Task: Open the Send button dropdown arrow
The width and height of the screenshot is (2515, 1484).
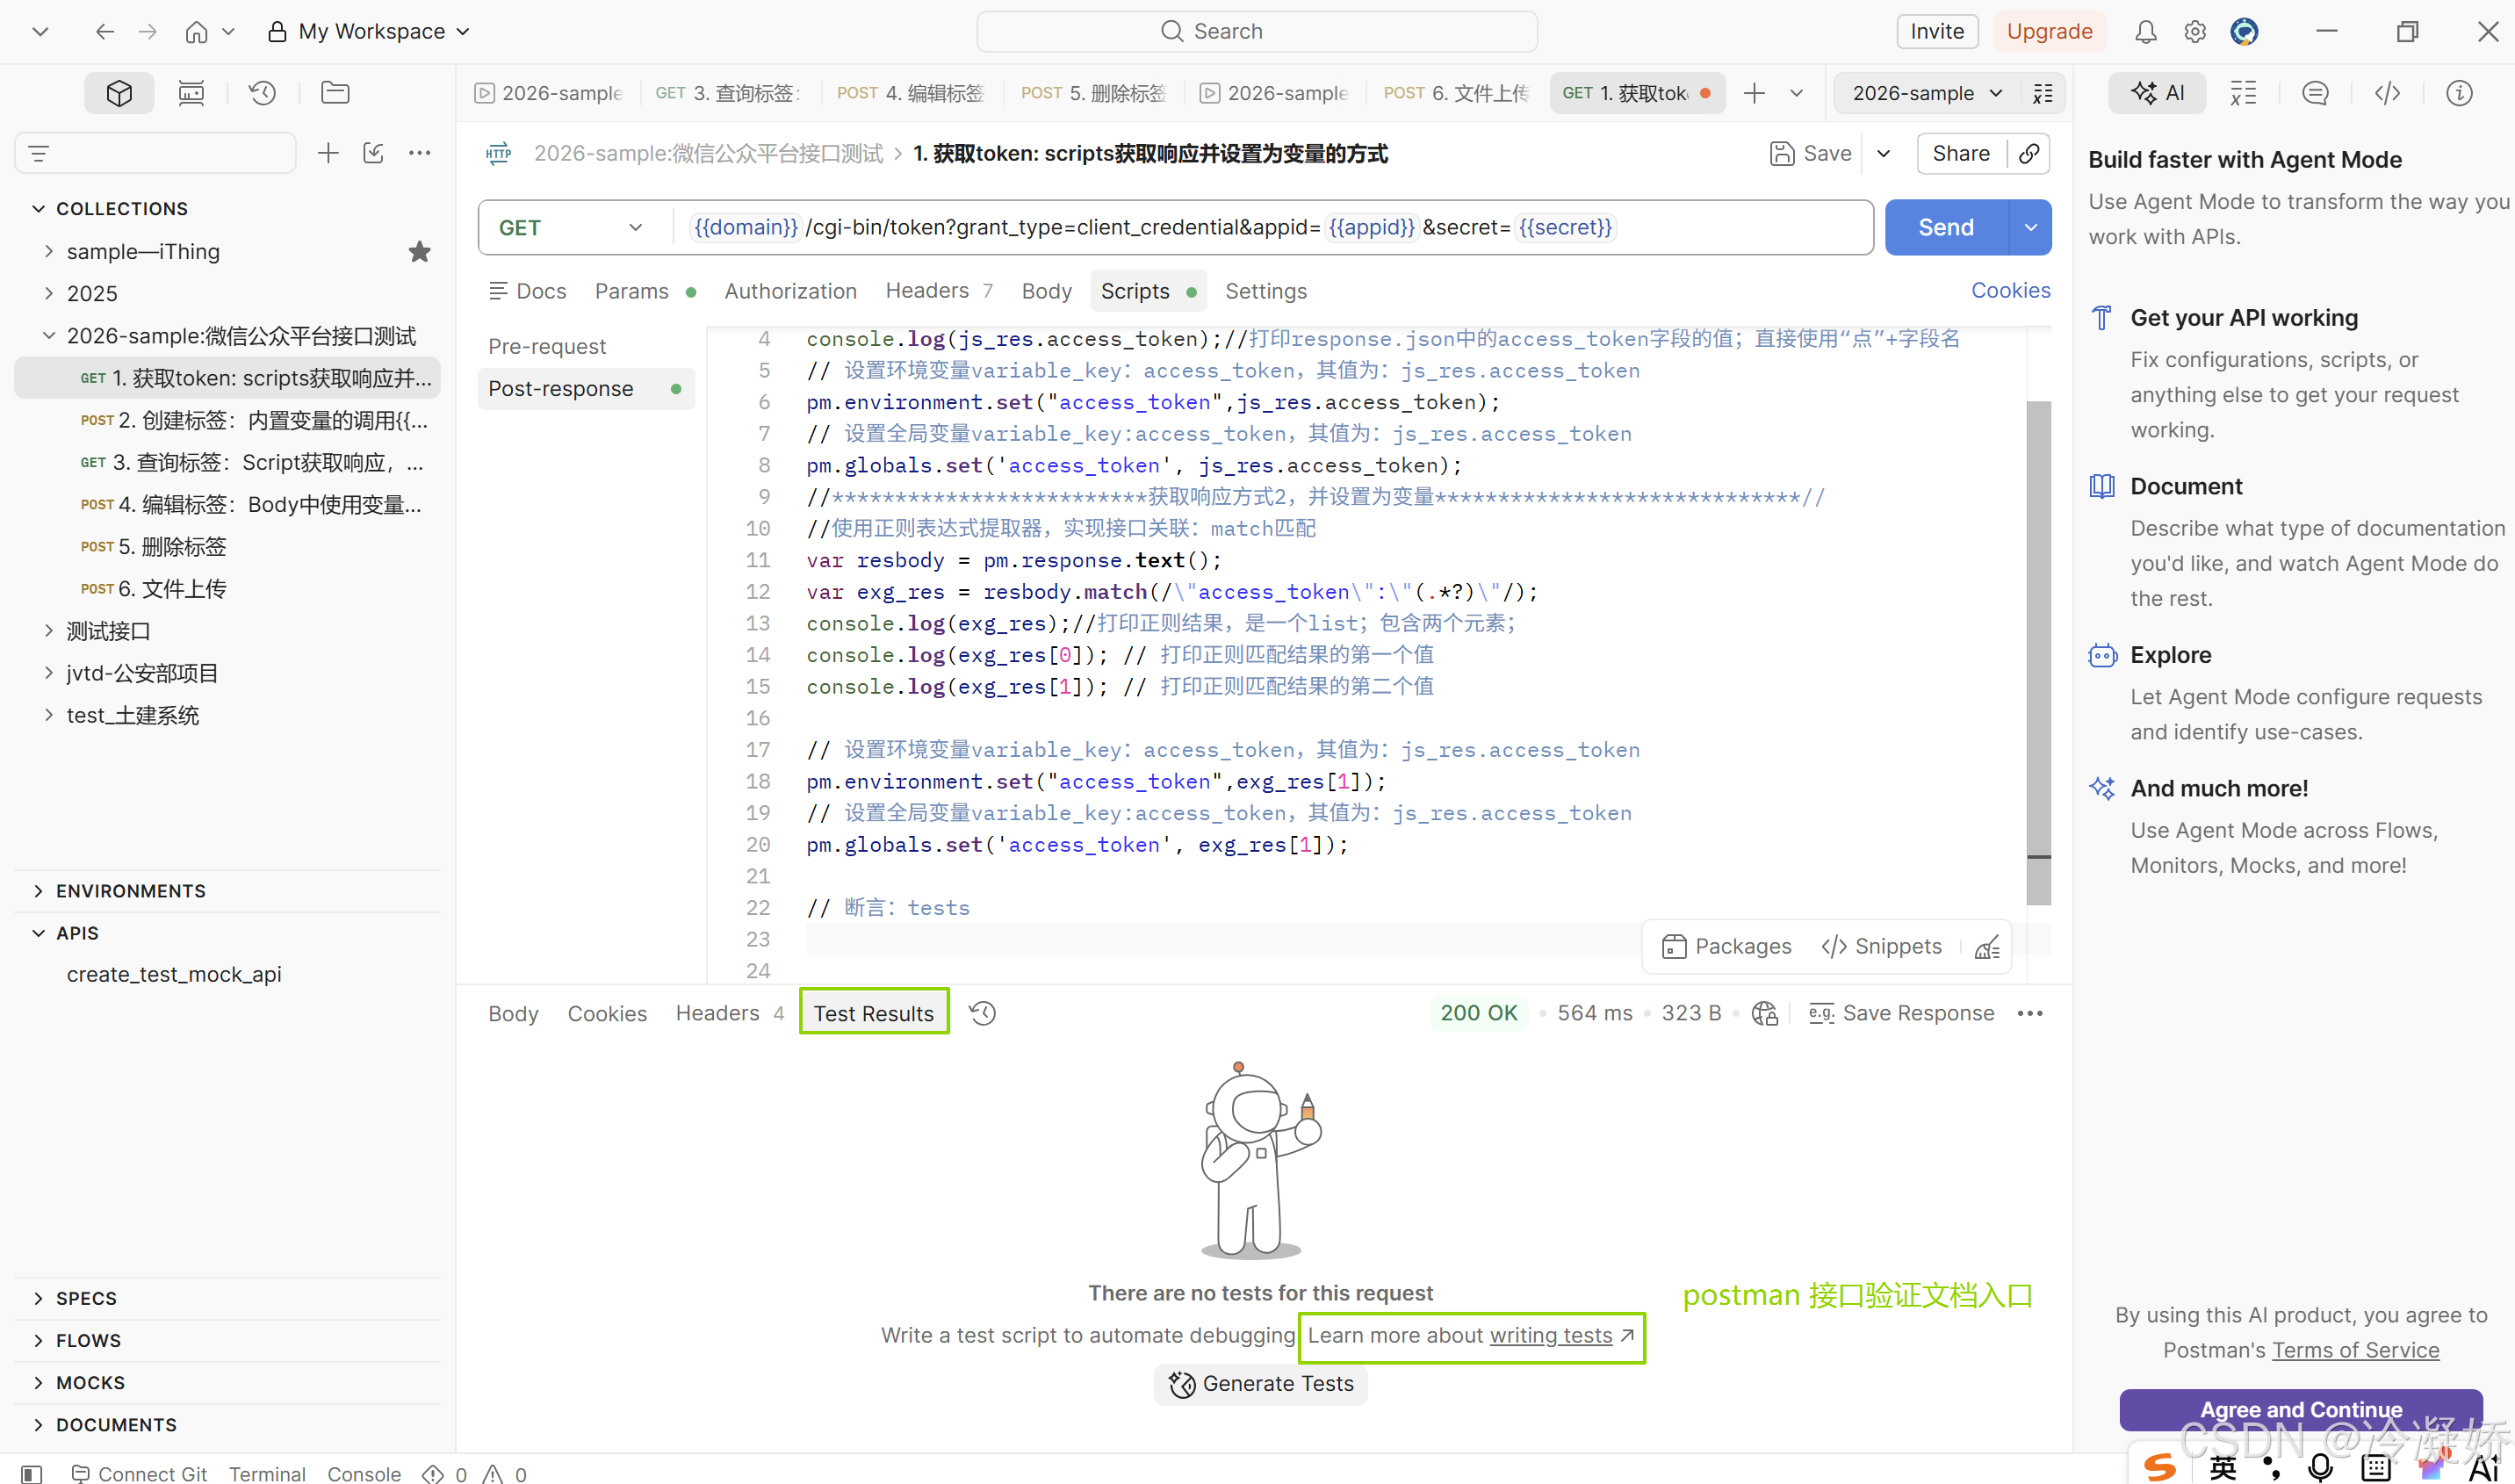Action: tap(2030, 228)
